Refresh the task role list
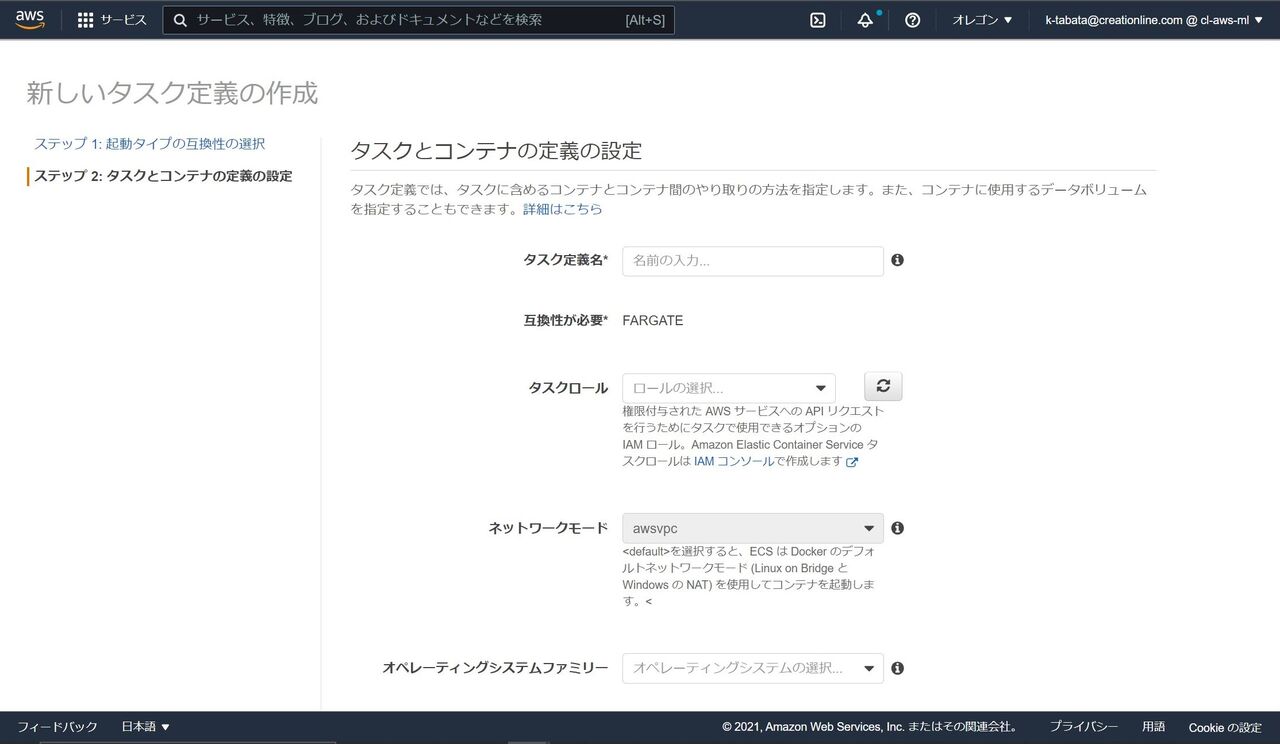Viewport: 1280px width, 744px height. [883, 386]
